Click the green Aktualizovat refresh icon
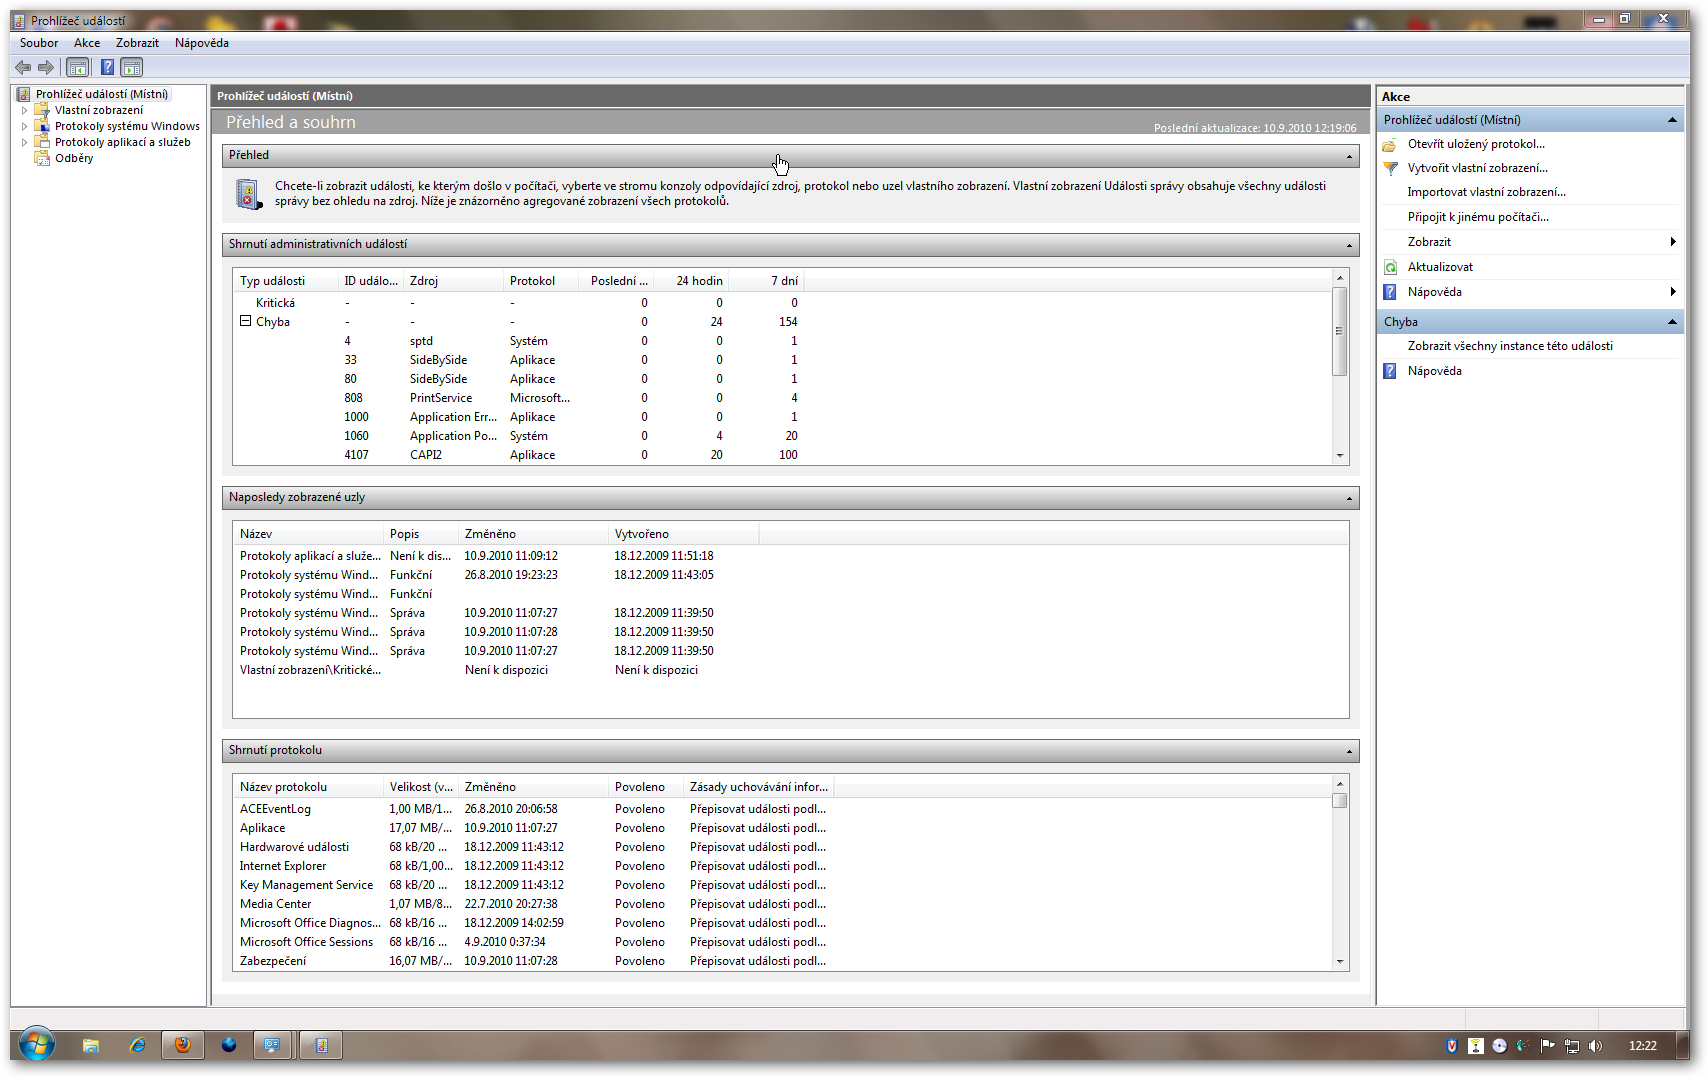 1390,267
